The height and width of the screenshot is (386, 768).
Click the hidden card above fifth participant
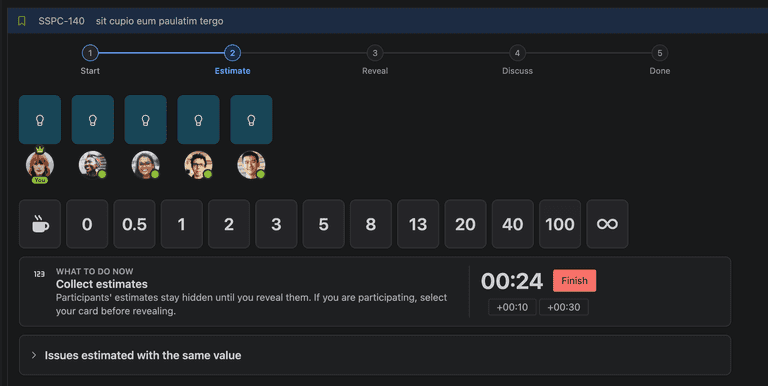251,120
